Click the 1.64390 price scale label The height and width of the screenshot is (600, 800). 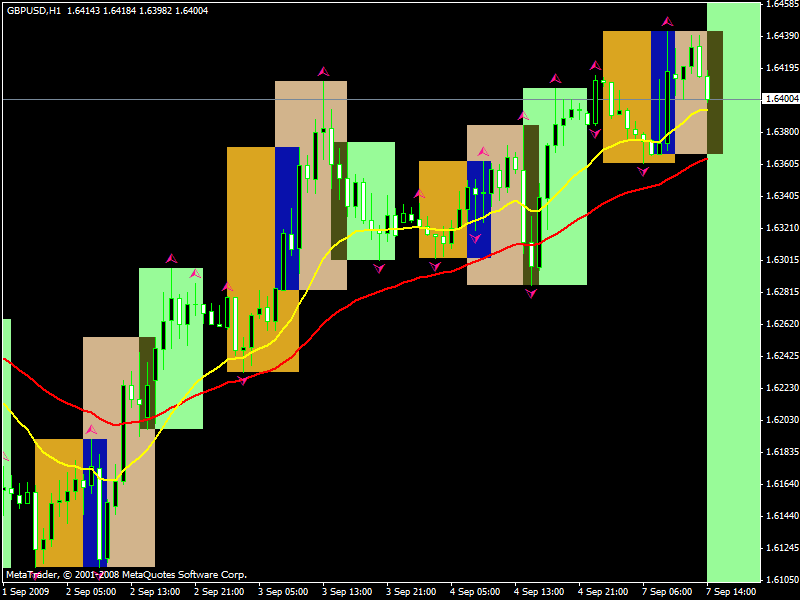click(782, 36)
